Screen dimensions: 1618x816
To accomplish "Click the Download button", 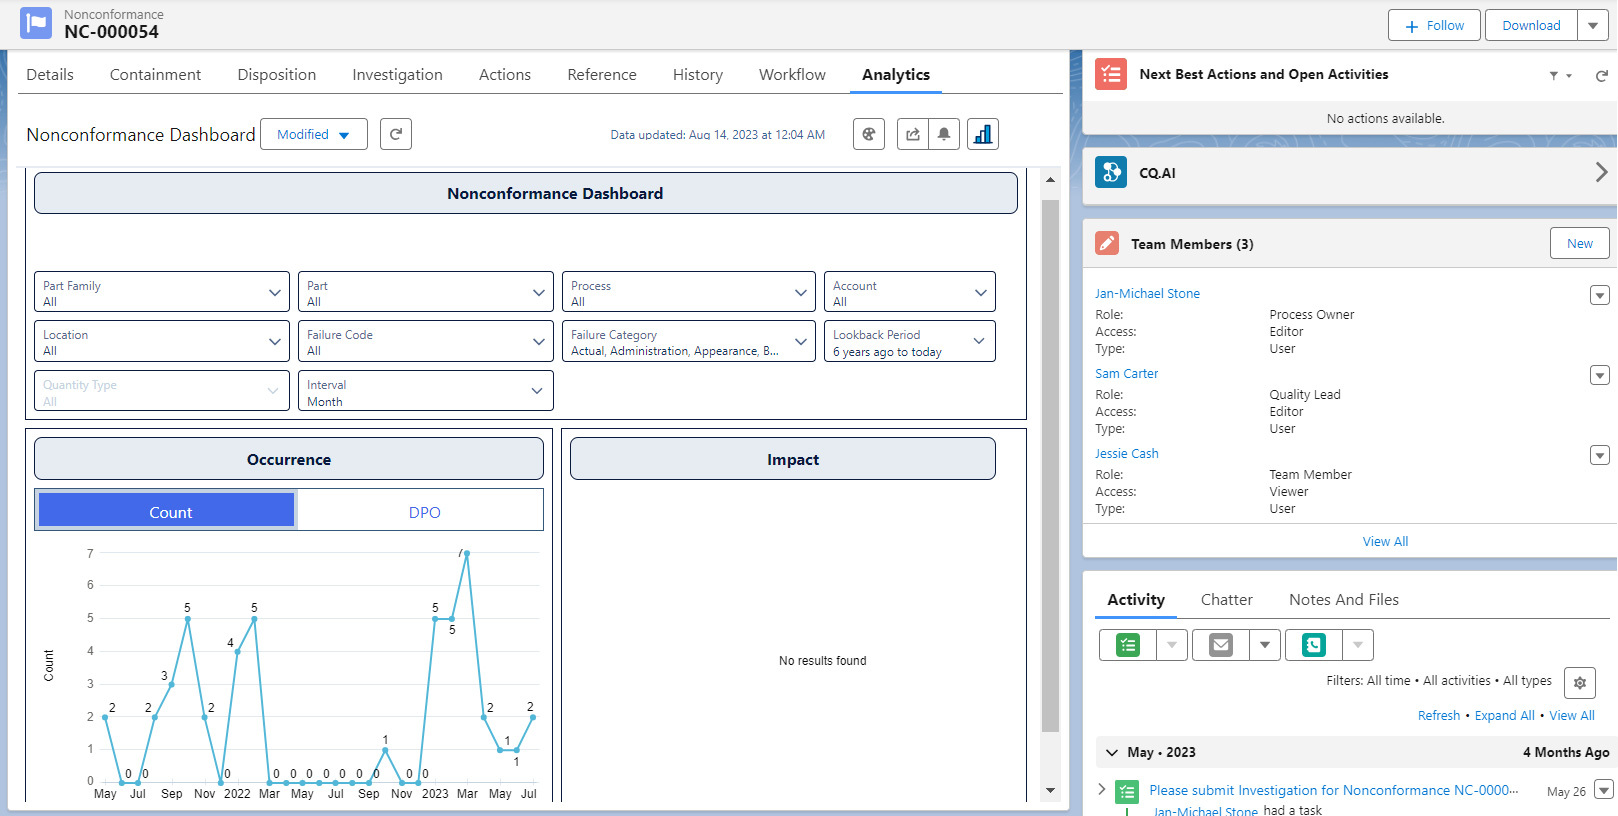I will point(1531,26).
